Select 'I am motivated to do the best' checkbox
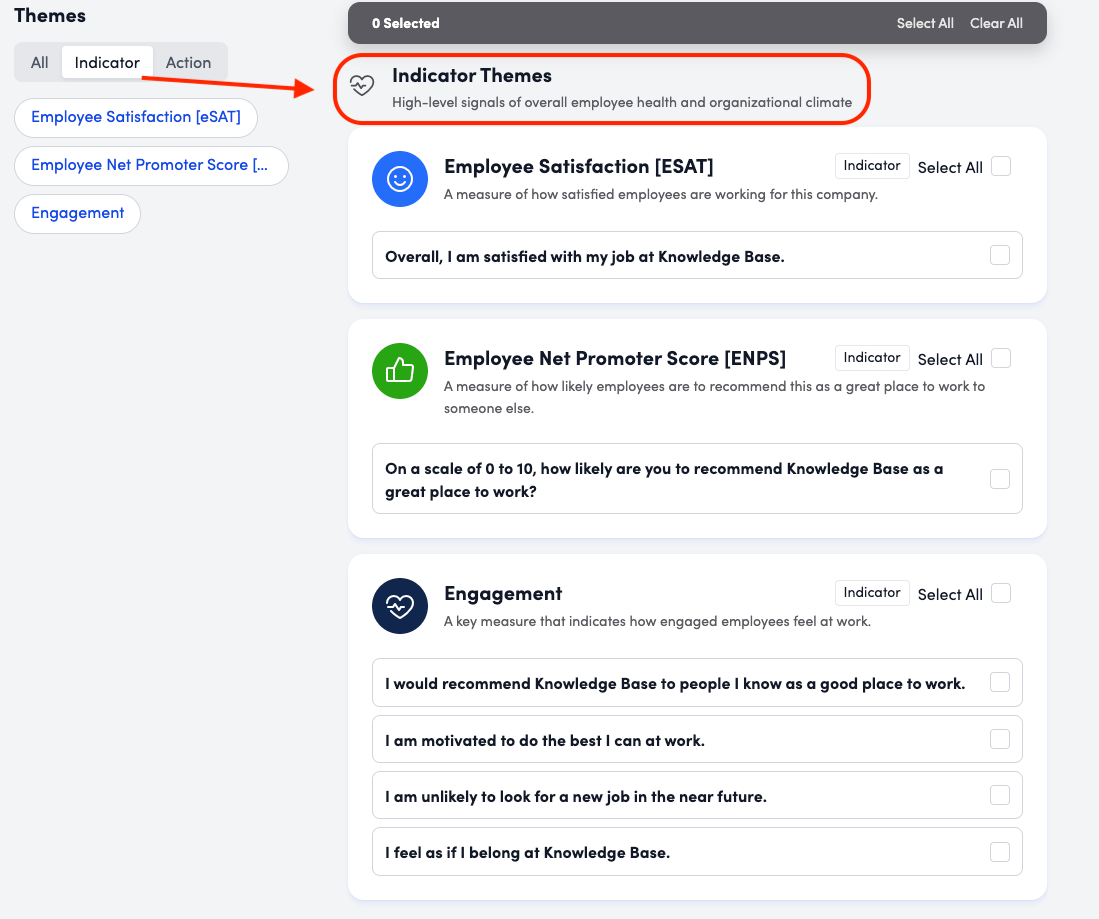This screenshot has height=919, width=1099. point(999,740)
